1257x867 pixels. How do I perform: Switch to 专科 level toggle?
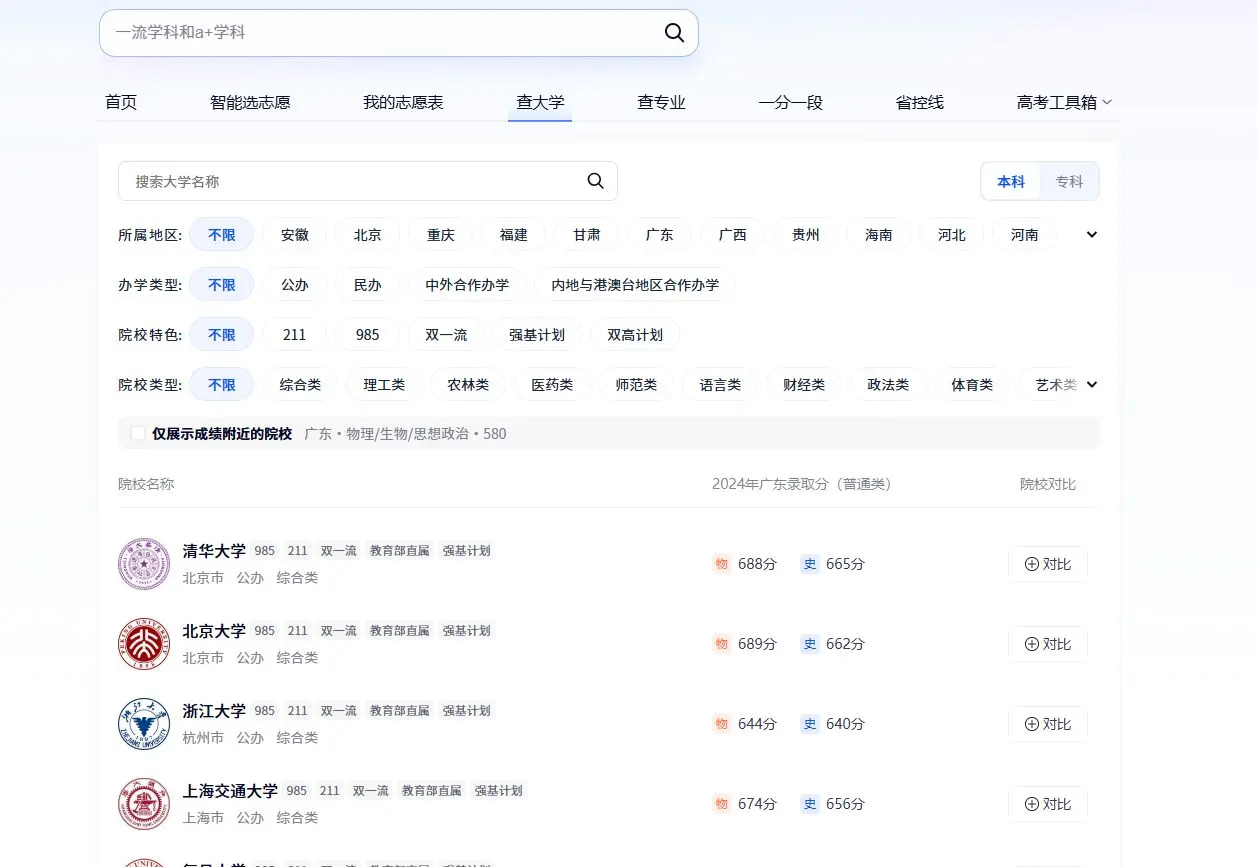point(1069,182)
